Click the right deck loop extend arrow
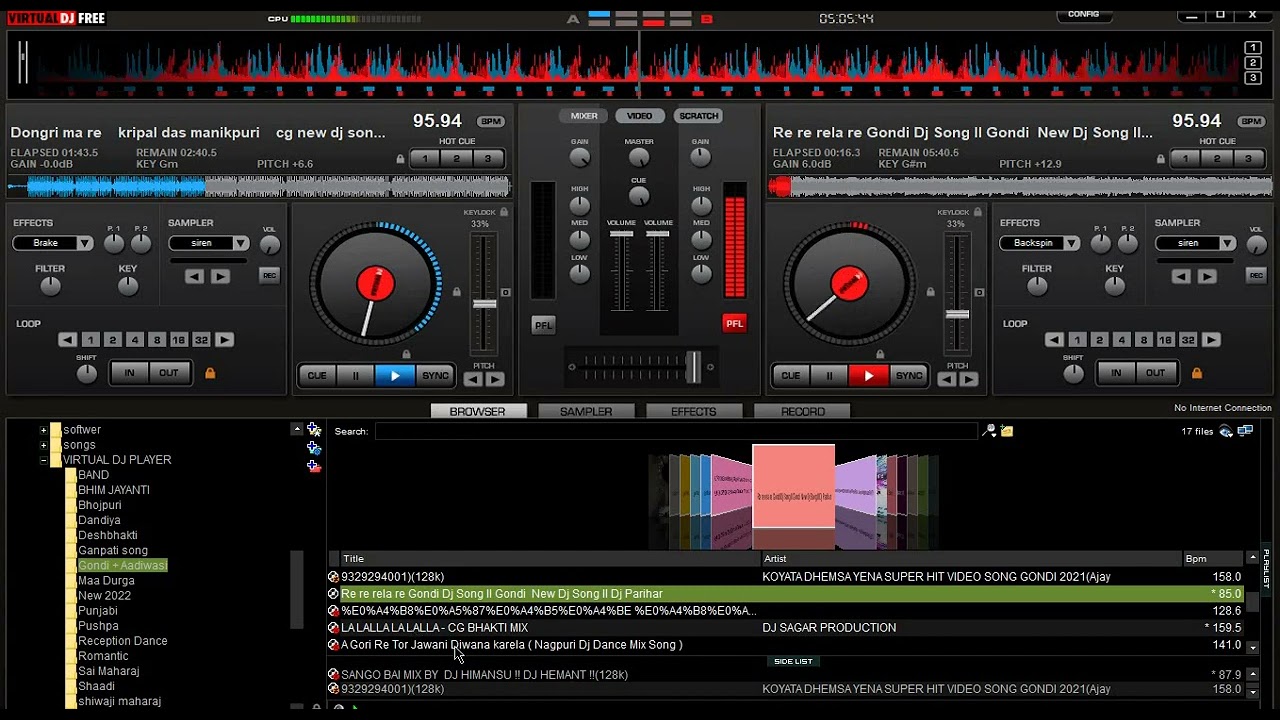1280x720 pixels. point(1211,340)
